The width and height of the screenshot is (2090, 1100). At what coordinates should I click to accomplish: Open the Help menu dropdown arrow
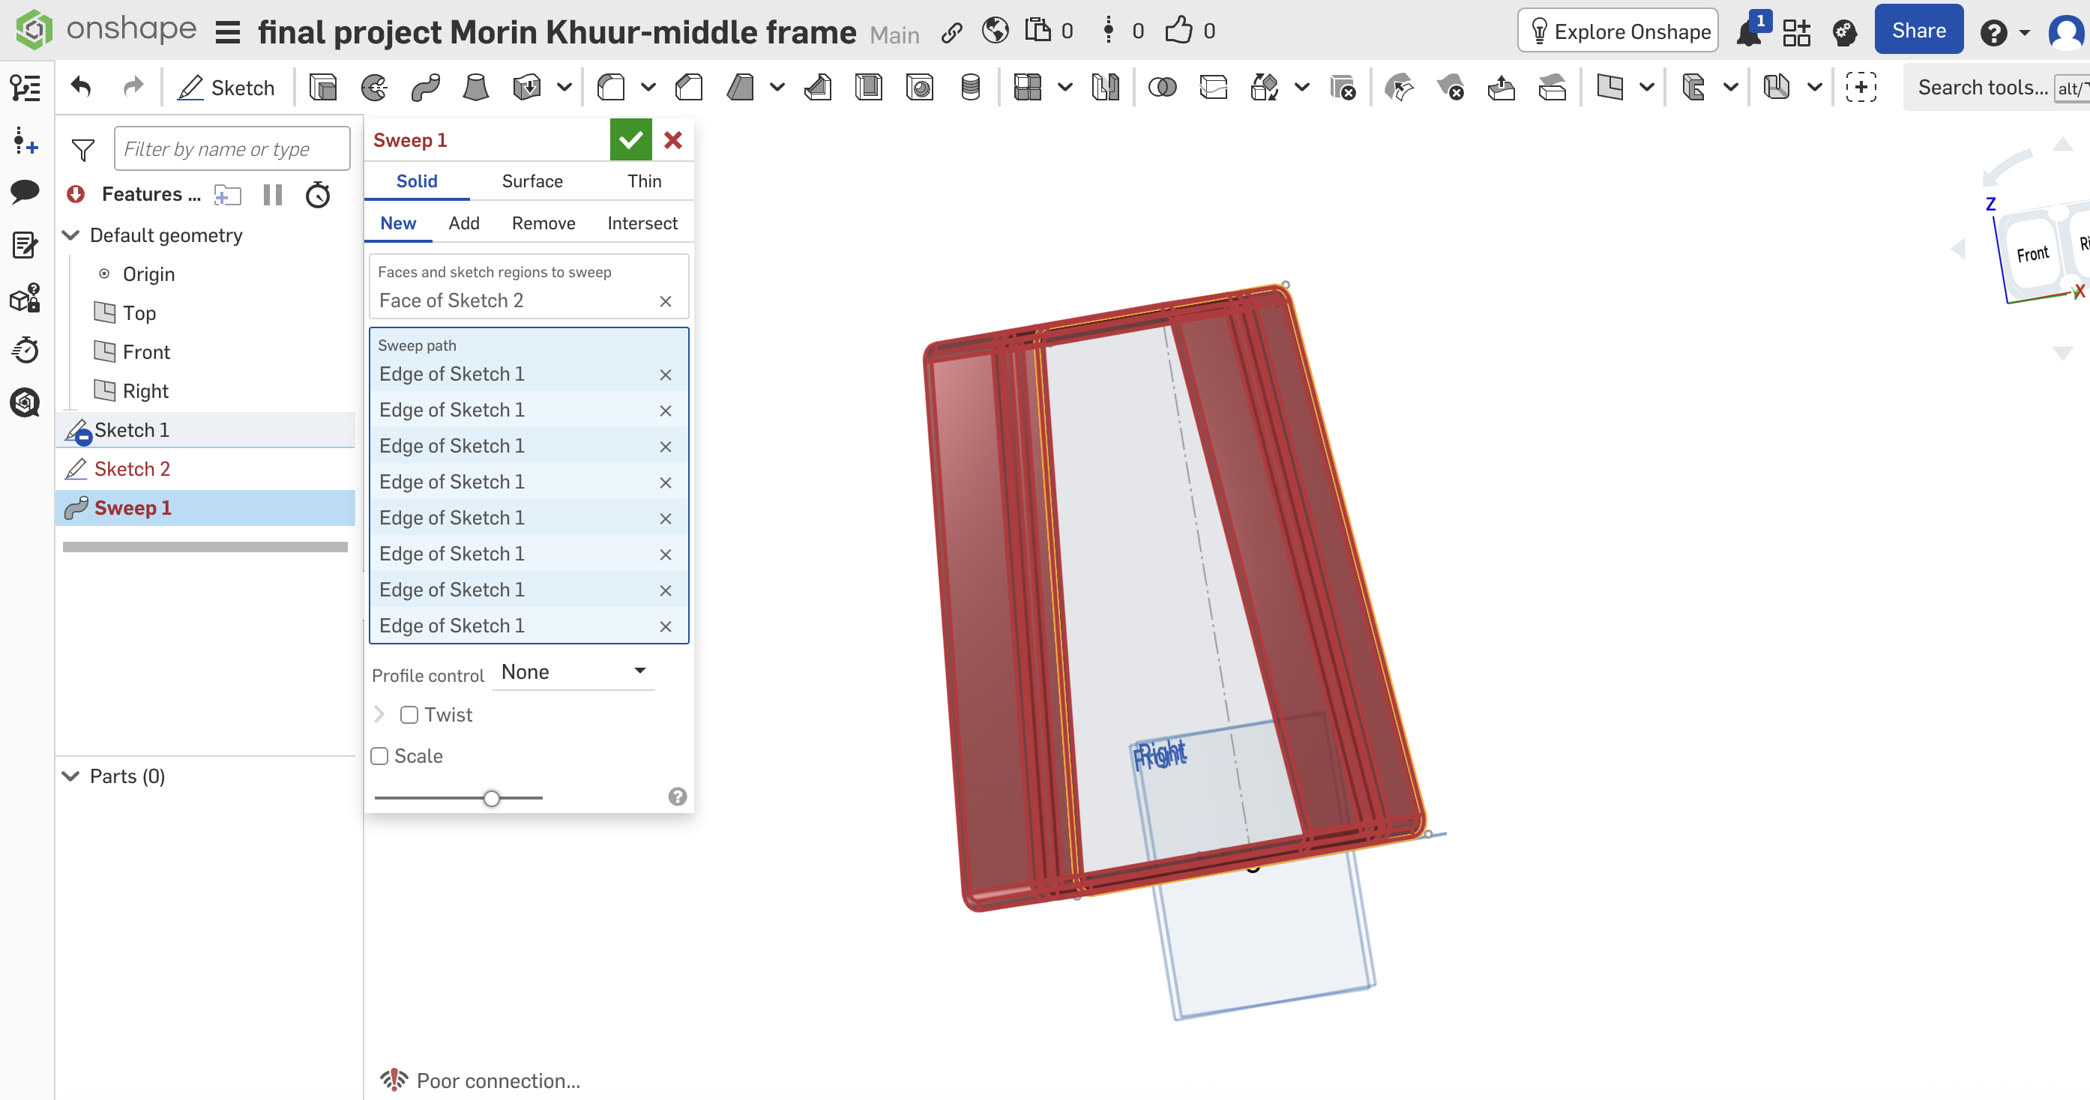coord(2025,33)
